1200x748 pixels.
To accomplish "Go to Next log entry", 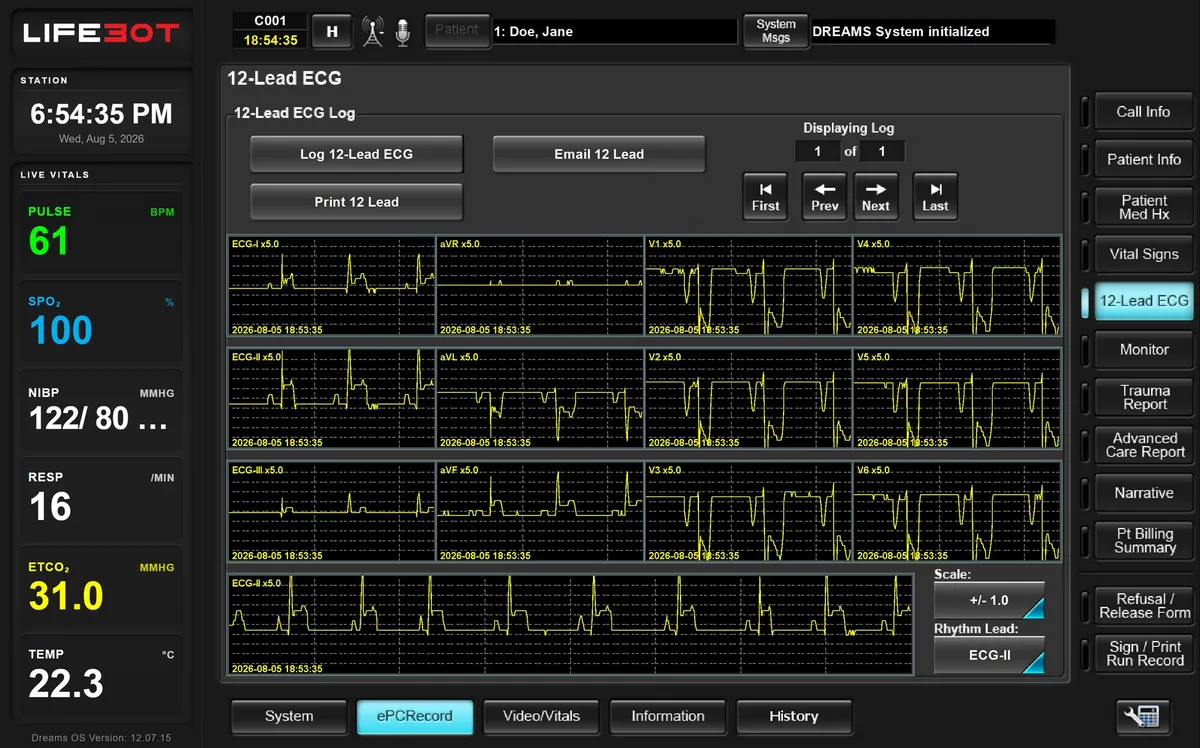I will point(876,197).
